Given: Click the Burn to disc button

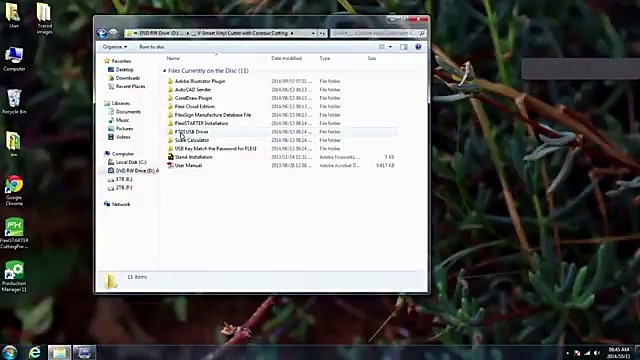Looking at the screenshot, I should tap(152, 47).
